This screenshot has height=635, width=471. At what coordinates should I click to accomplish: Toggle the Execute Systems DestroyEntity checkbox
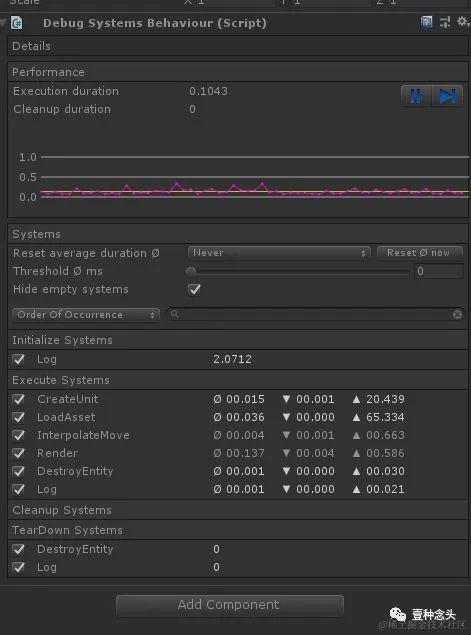tap(19, 471)
